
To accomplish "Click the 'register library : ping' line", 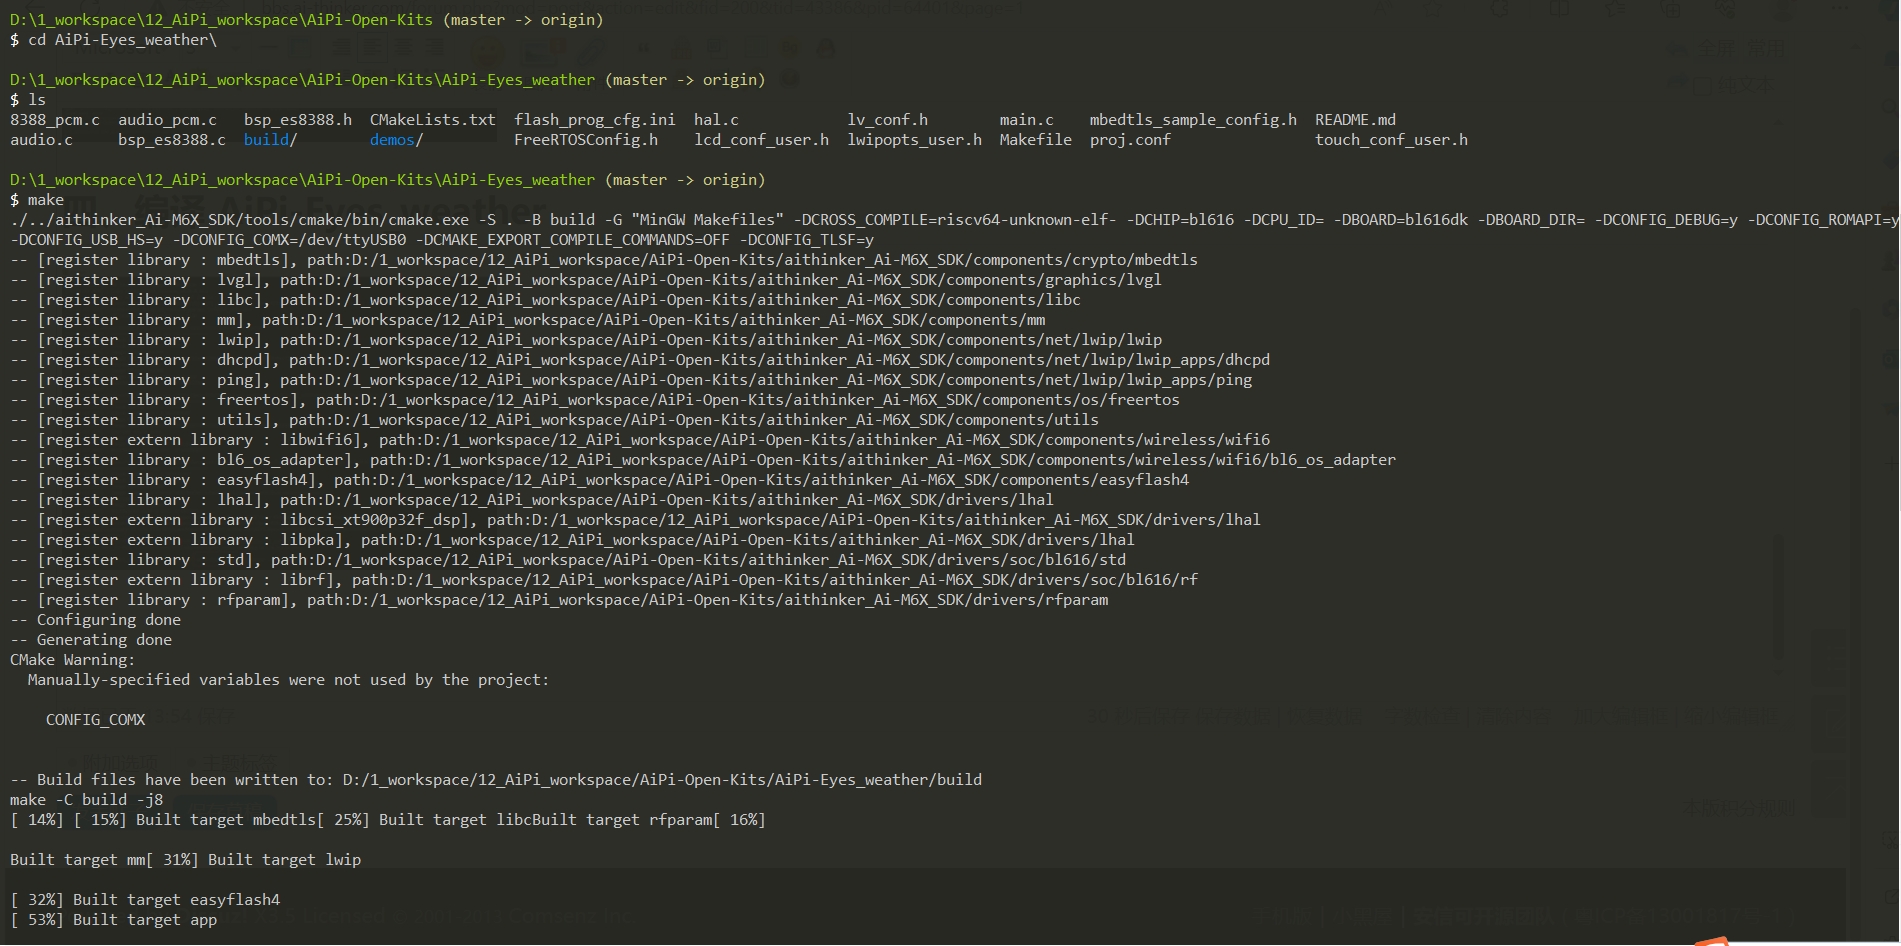I will [631, 380].
